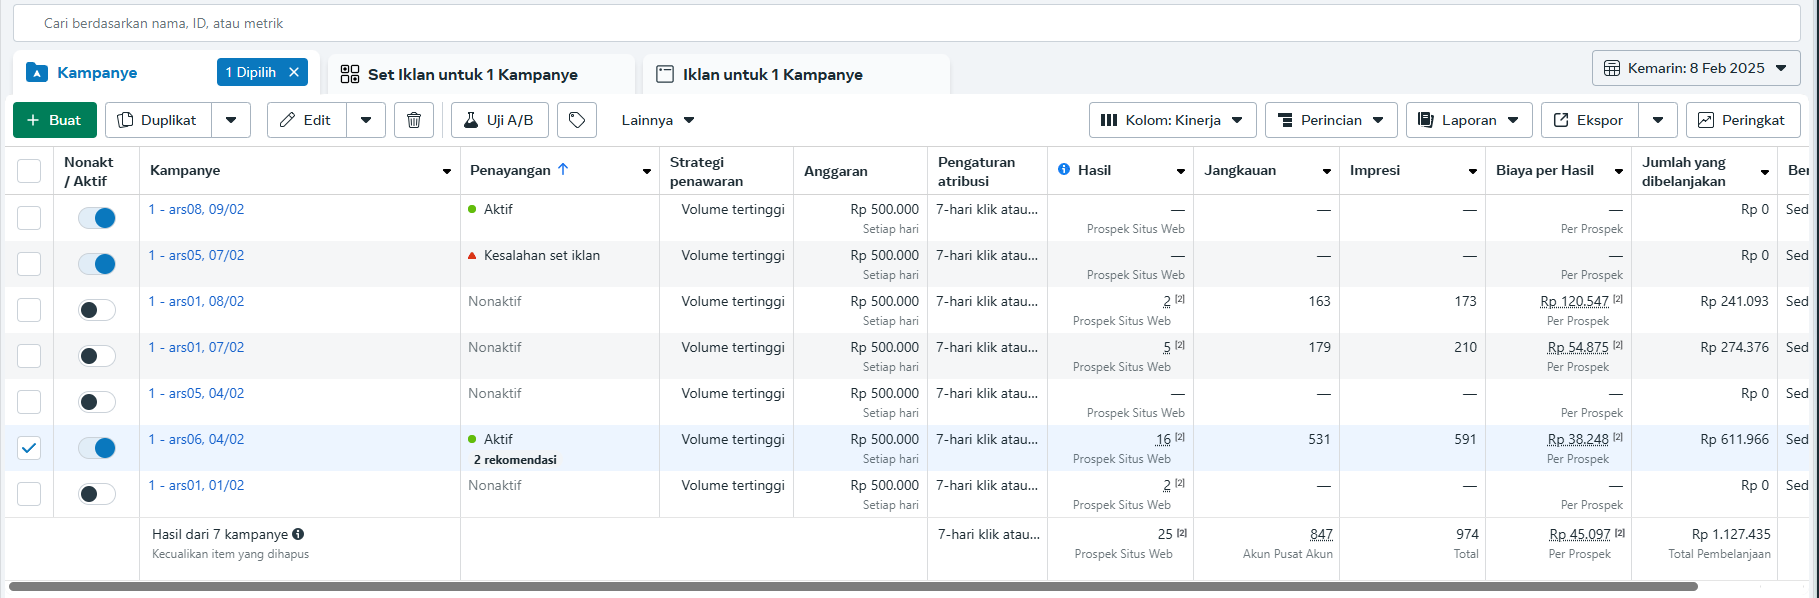Screen dimensions: 1819x598
Task: Click the info icon beside Hasil dari 7 kampanye
Action: pyautogui.click(x=298, y=534)
